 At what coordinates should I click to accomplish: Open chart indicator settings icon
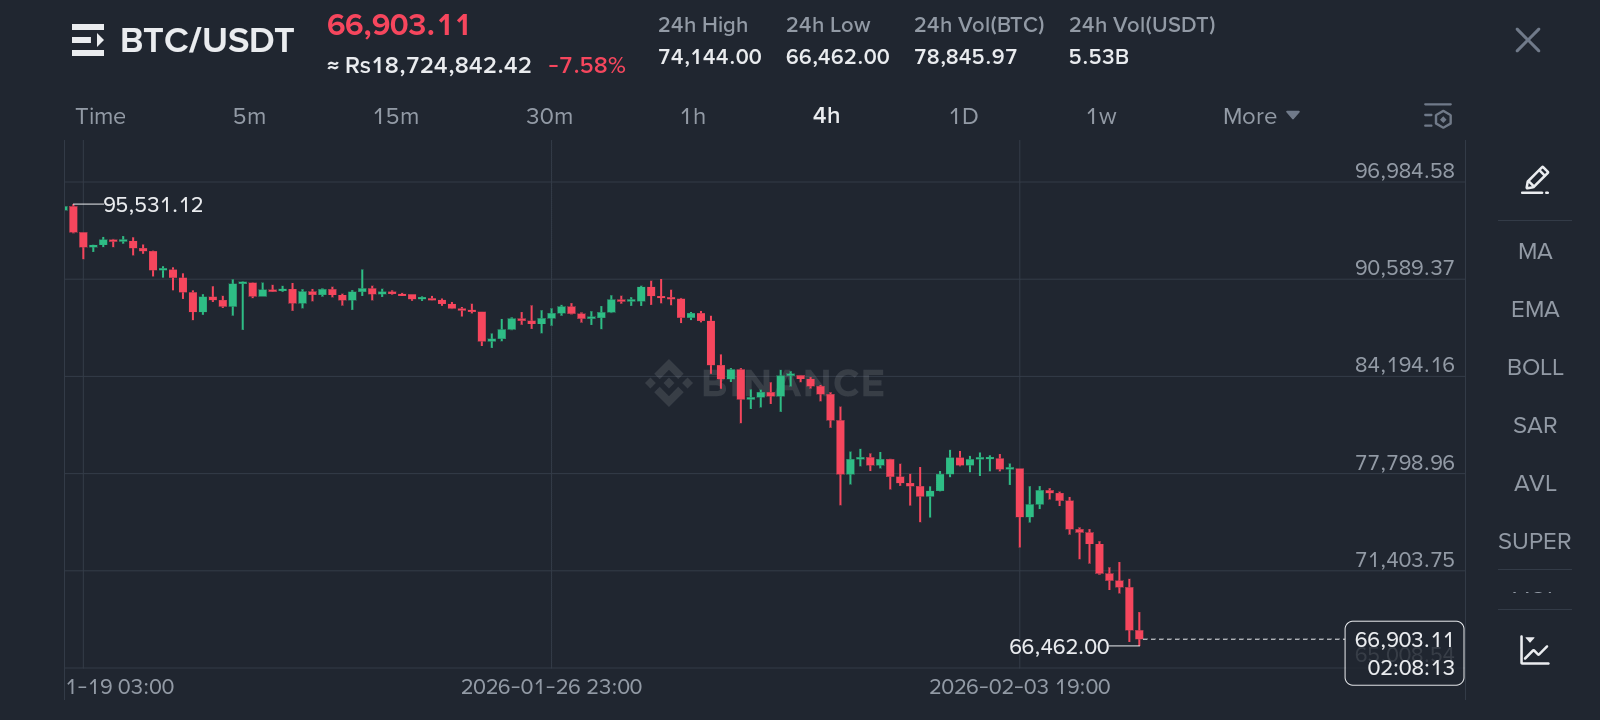pyautogui.click(x=1438, y=116)
